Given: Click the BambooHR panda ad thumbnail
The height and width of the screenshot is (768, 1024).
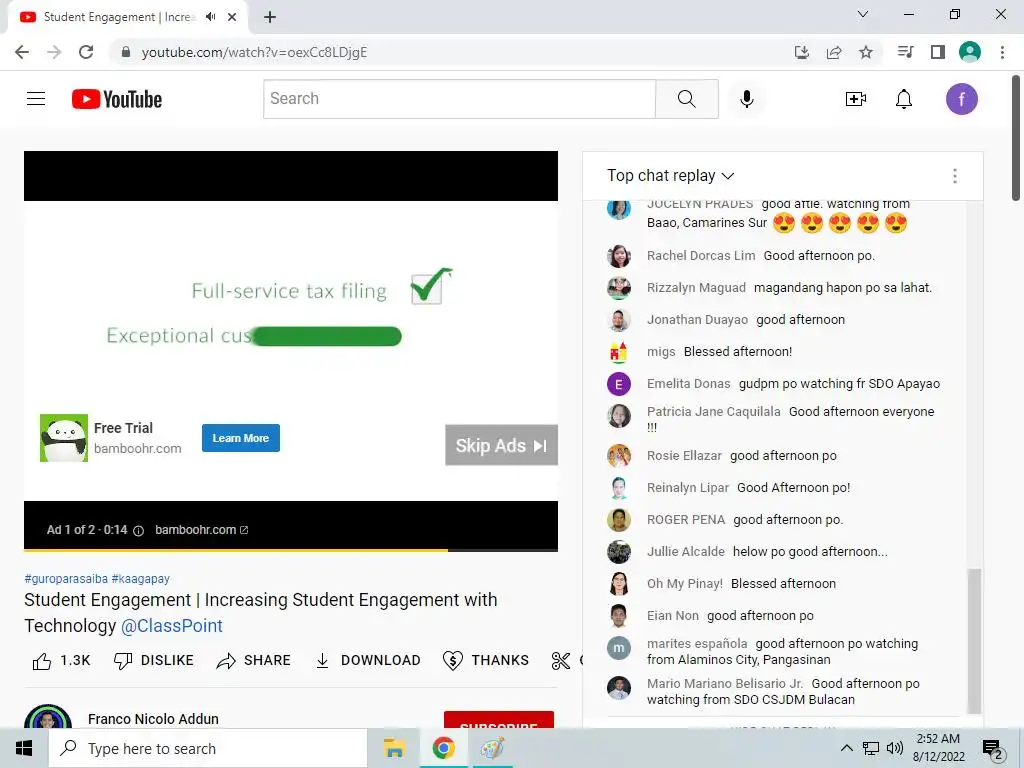Looking at the screenshot, I should pos(63,438).
